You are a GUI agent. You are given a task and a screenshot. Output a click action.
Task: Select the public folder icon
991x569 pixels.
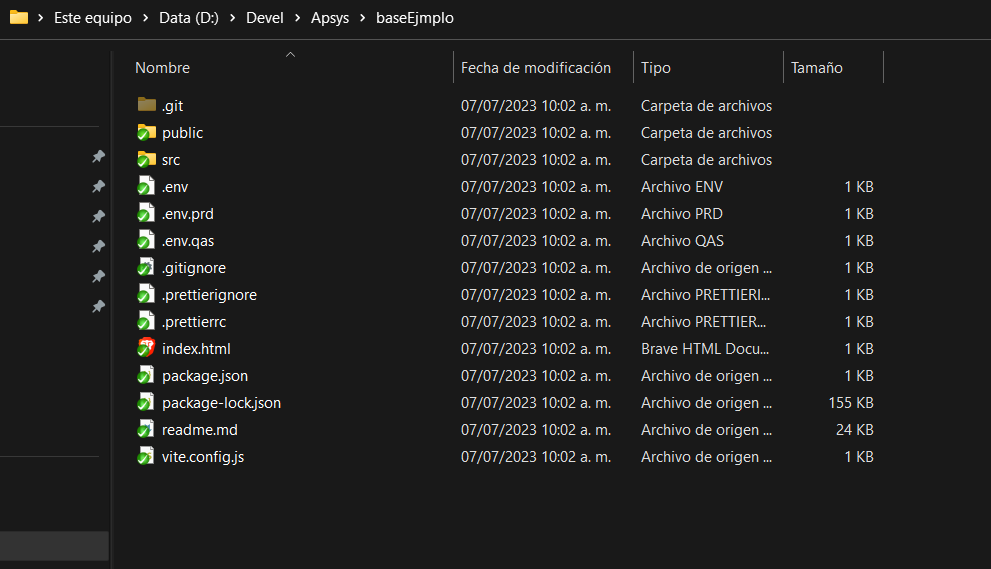[147, 132]
